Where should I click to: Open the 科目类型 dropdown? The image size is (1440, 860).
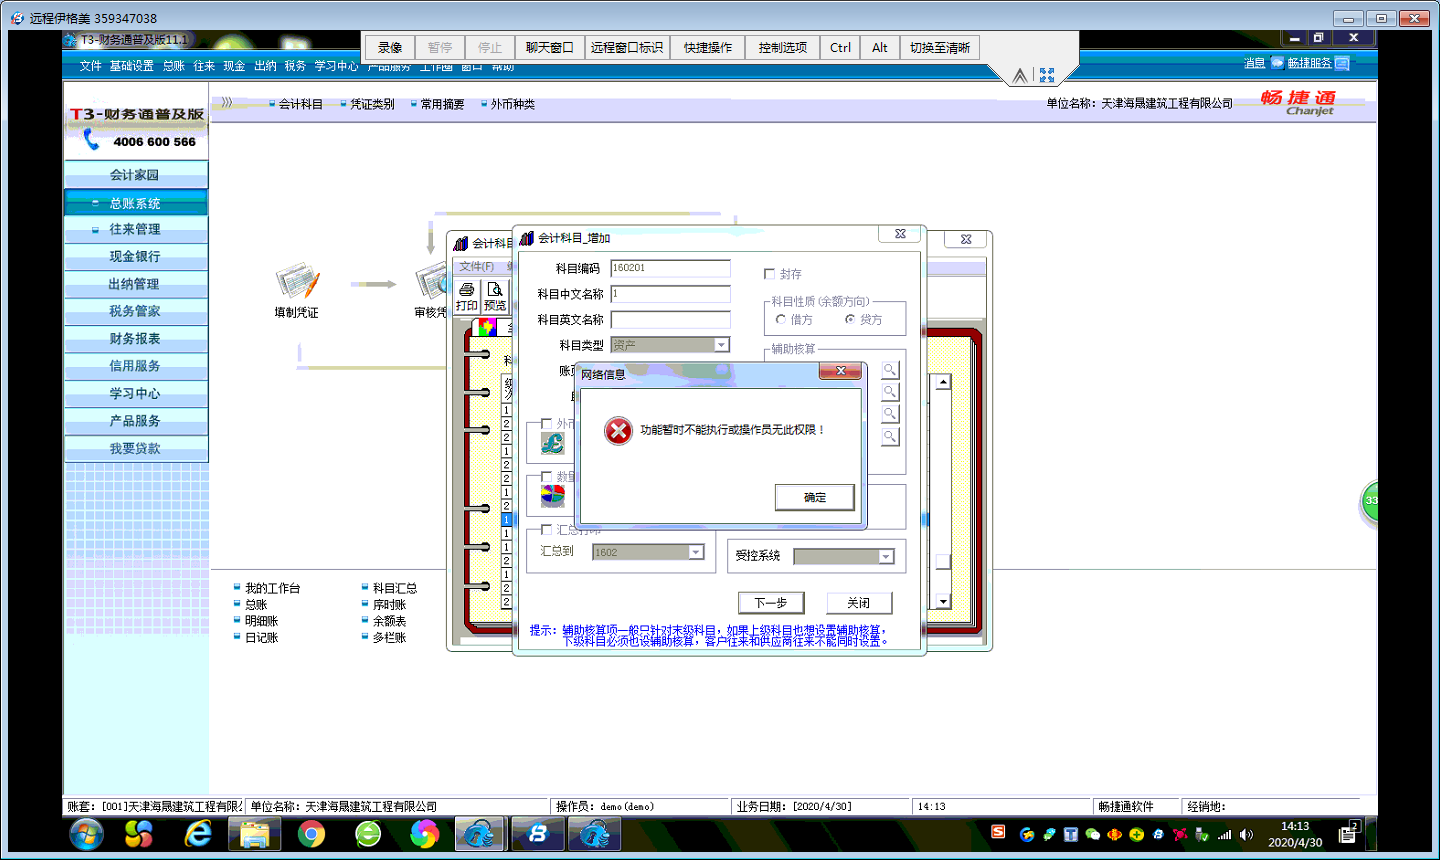[x=721, y=345]
